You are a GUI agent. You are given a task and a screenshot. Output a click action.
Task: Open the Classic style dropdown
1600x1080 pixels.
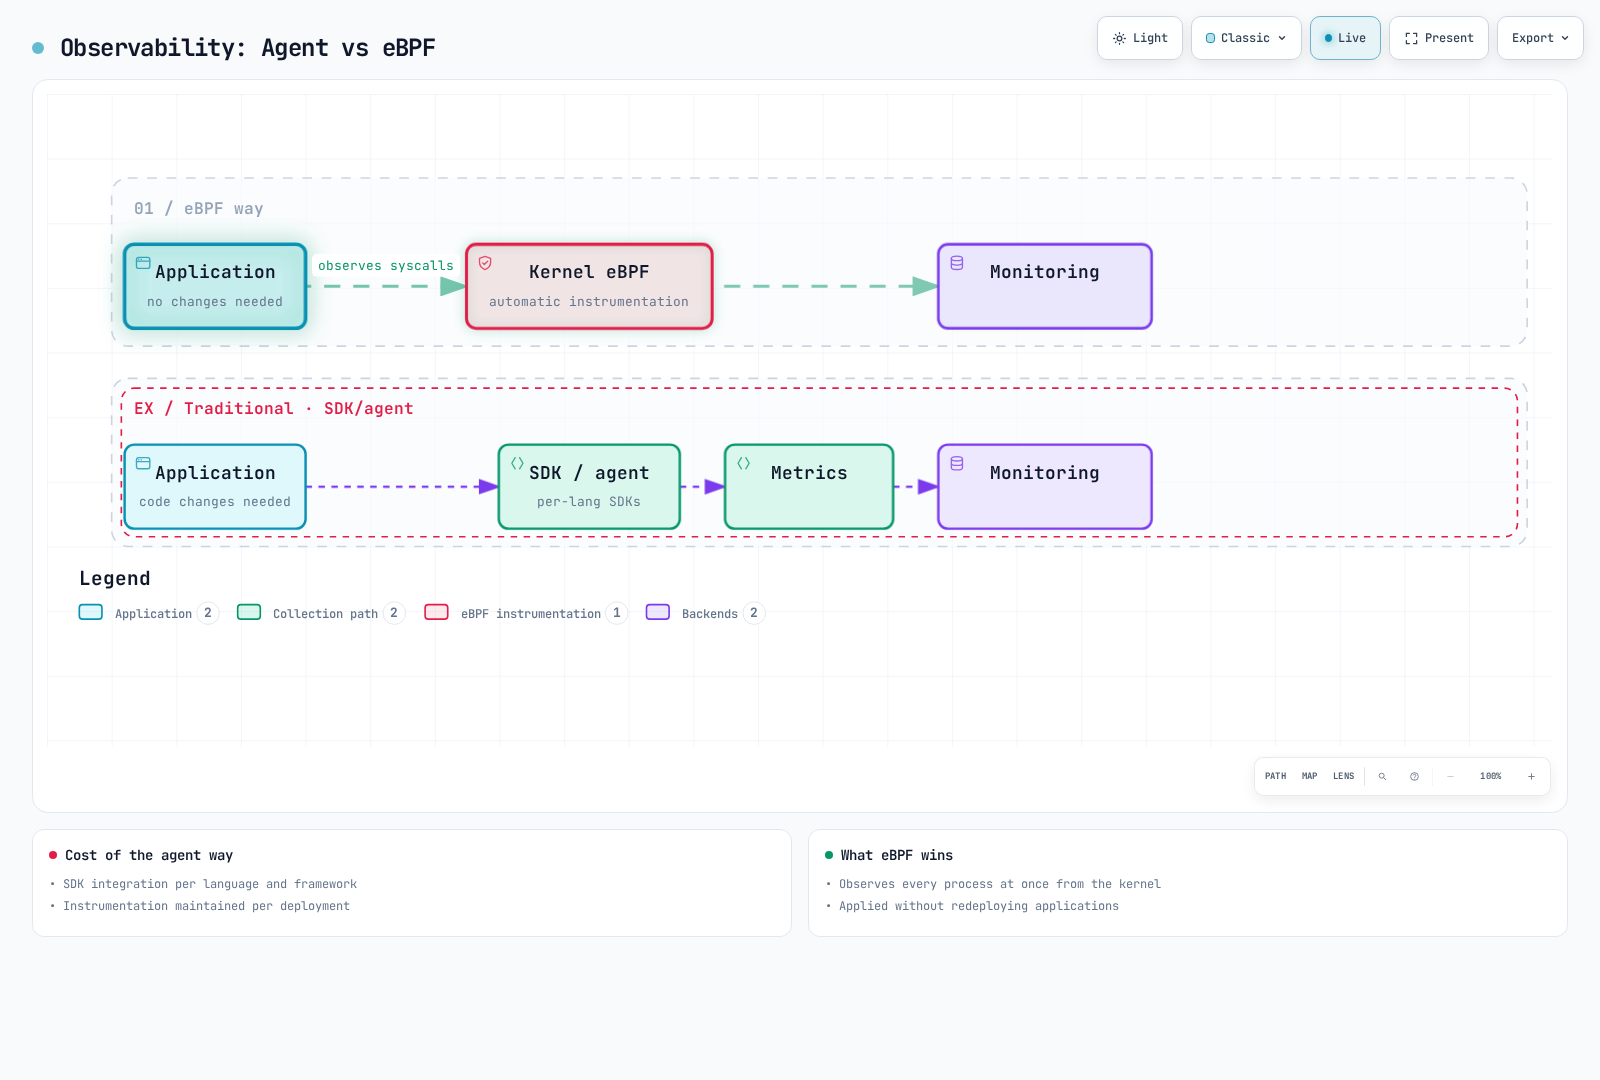pos(1246,38)
